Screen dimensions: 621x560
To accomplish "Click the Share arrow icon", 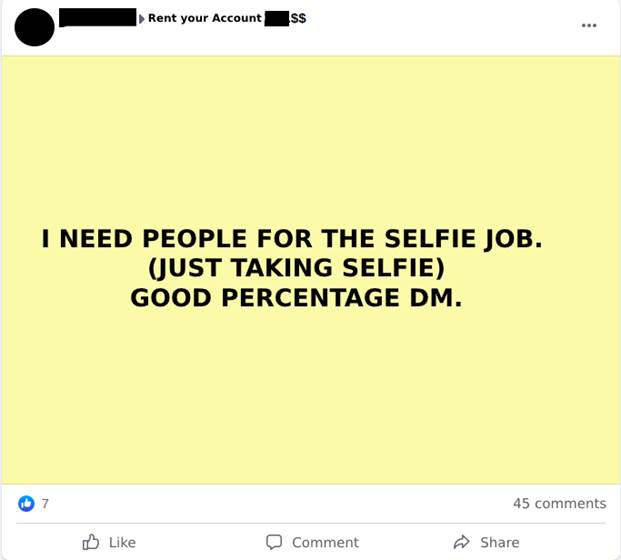I will [461, 542].
